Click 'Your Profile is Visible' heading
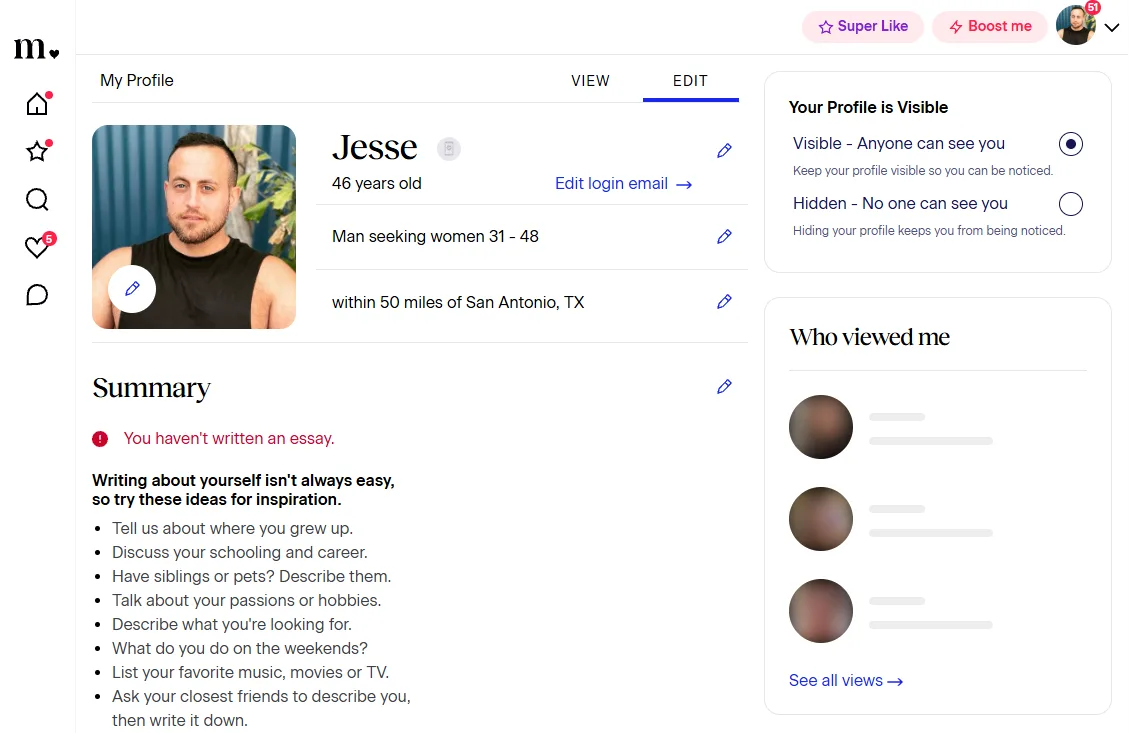 tap(868, 107)
